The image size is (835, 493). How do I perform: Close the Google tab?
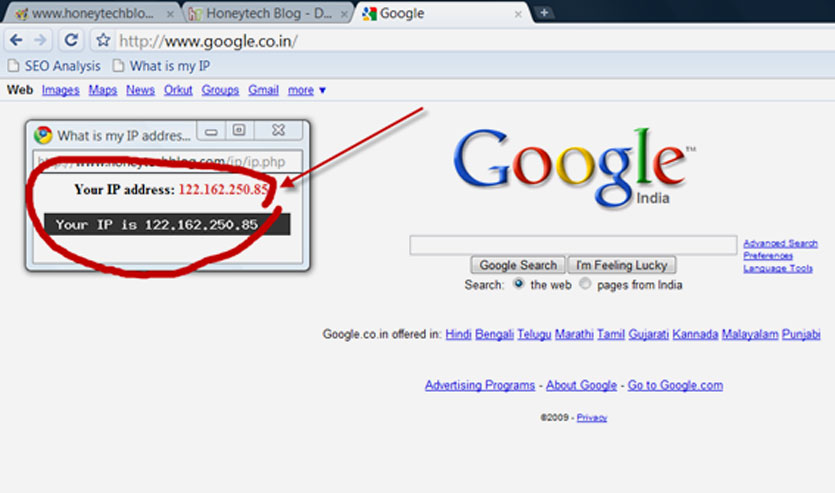518,14
